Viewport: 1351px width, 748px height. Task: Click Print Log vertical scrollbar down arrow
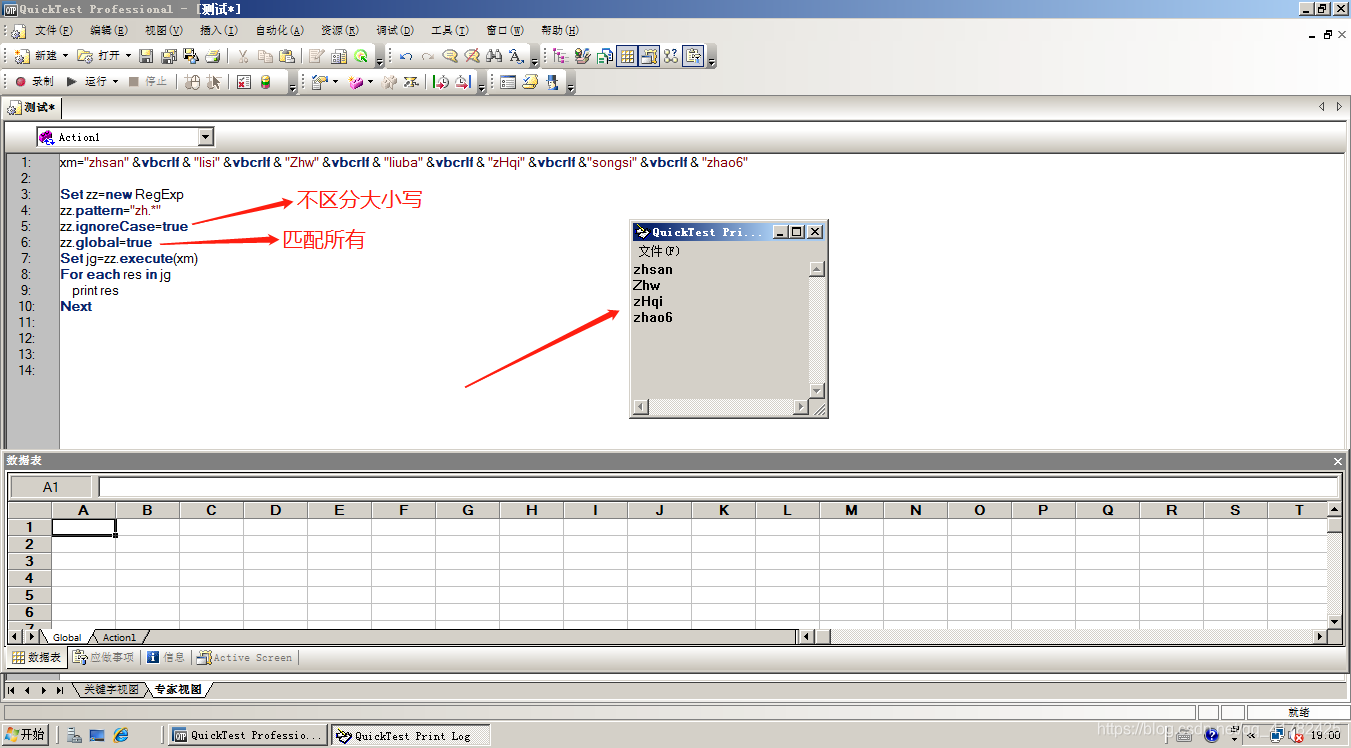tap(816, 391)
